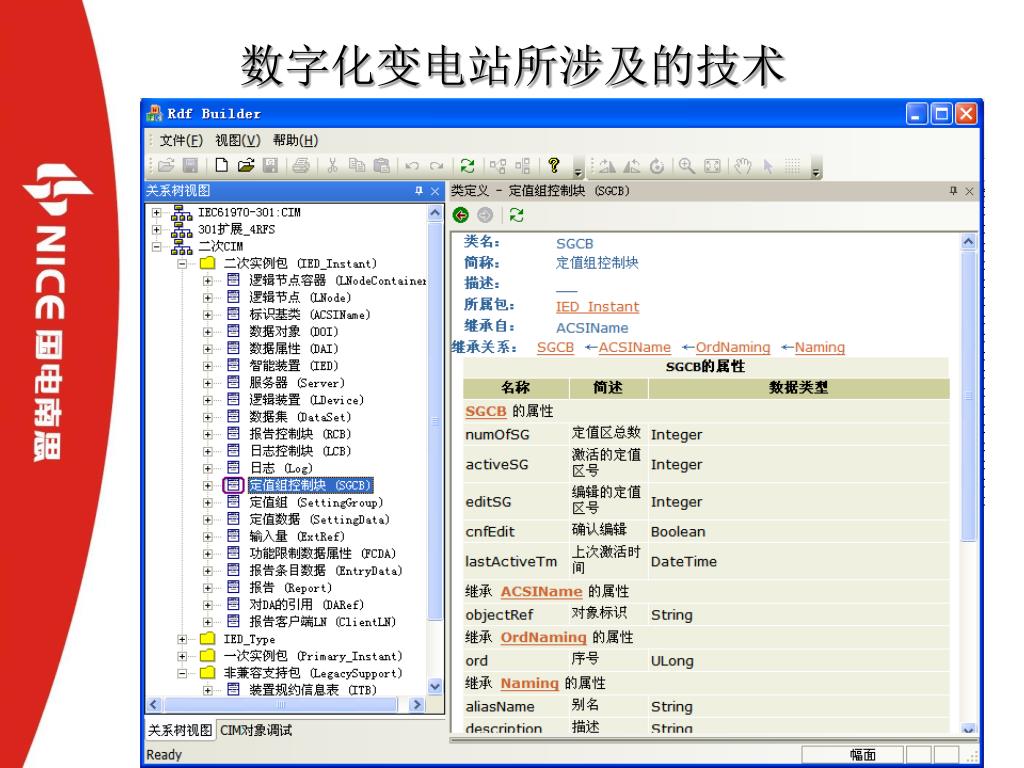Select 数据集 (DataSet) in the tree
The width and height of the screenshot is (1024, 768).
pyautogui.click(x=300, y=417)
